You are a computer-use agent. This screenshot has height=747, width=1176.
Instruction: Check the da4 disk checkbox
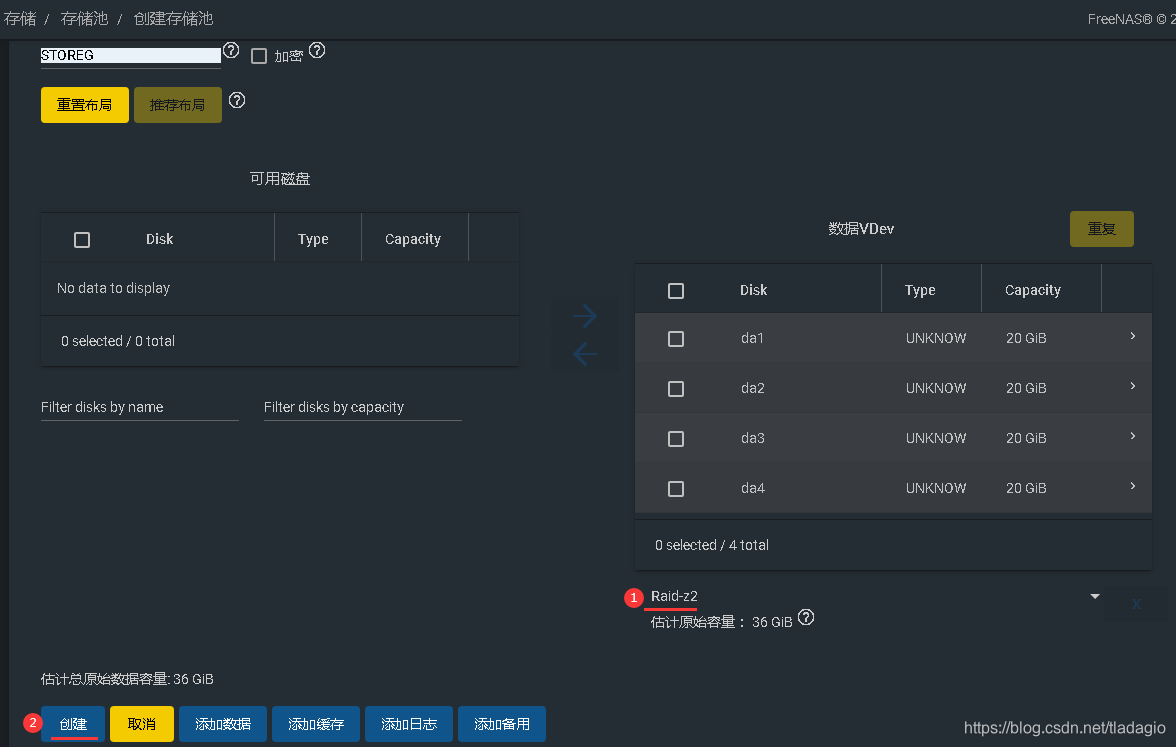[676, 489]
